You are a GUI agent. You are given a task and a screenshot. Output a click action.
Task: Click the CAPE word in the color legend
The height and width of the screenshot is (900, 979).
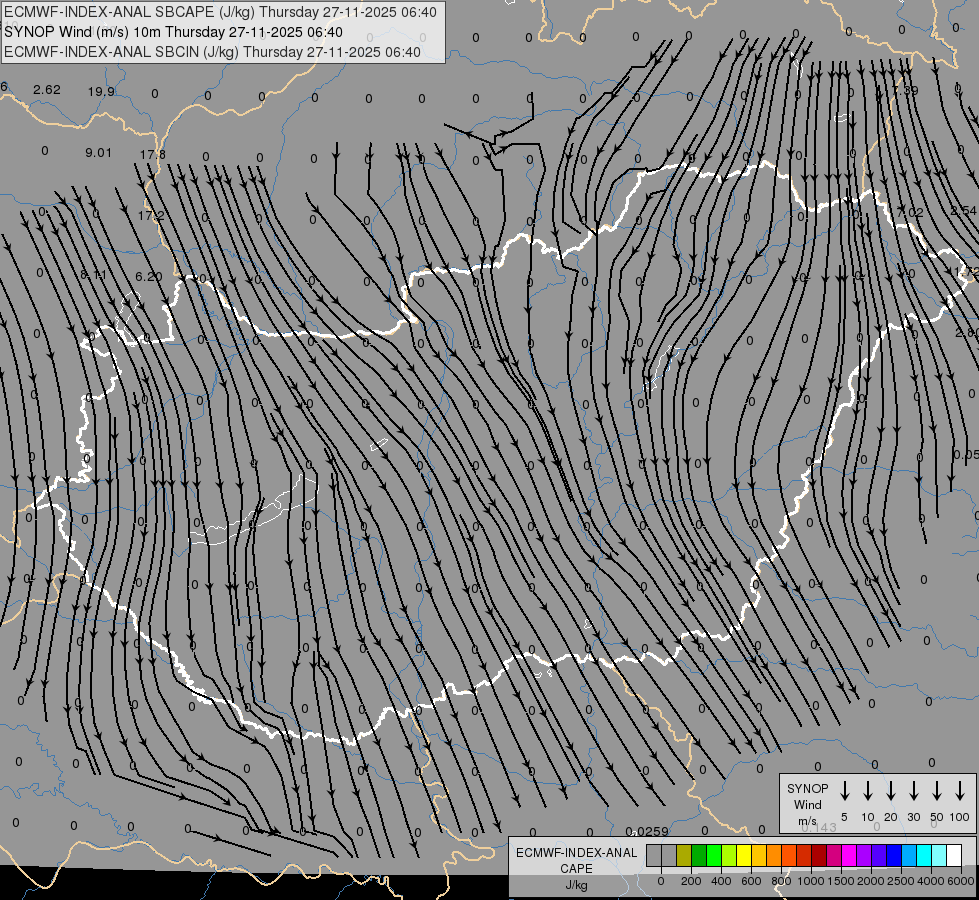coord(576,868)
